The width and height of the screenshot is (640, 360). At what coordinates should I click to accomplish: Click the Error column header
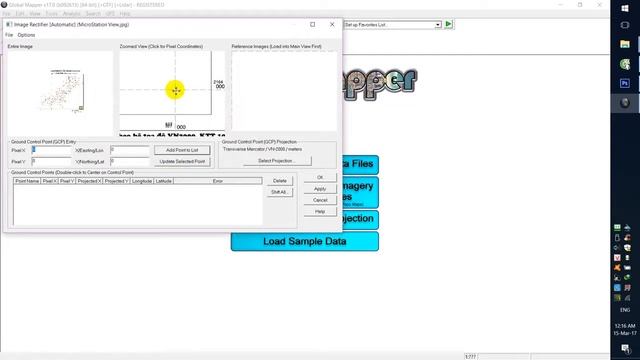pyautogui.click(x=218, y=181)
